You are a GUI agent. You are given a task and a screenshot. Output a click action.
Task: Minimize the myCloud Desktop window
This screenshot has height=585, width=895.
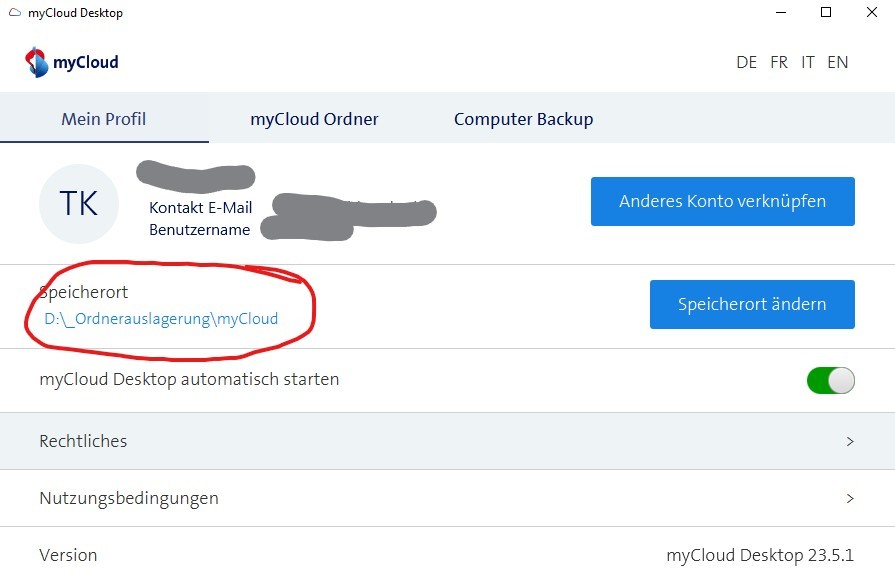[x=780, y=13]
